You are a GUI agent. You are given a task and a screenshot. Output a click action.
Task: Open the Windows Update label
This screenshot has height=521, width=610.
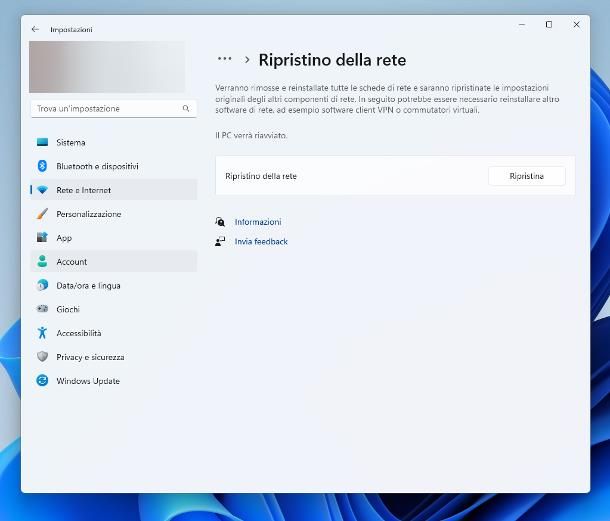[x=88, y=381]
